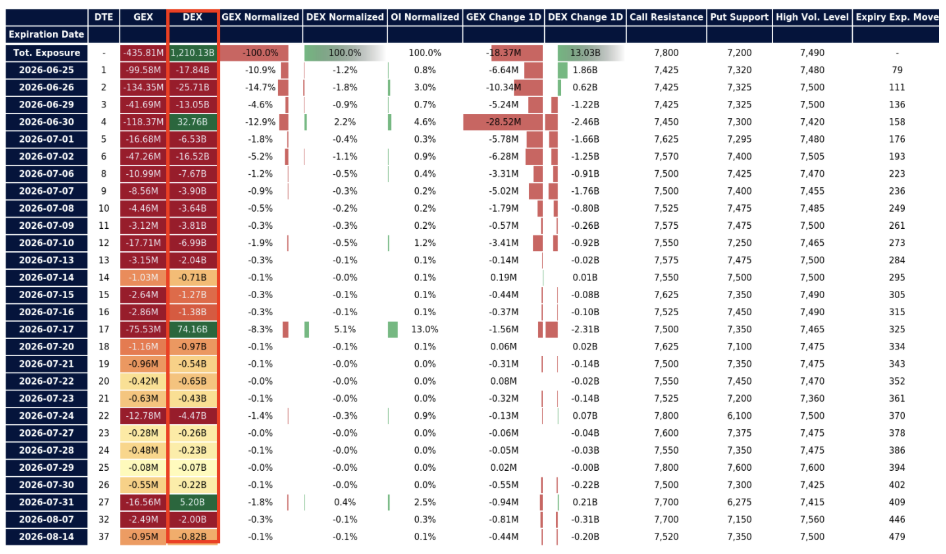Click High Vol. Level value 7,560
Image resolution: width=946 pixels, height=554 pixels.
click(x=812, y=520)
